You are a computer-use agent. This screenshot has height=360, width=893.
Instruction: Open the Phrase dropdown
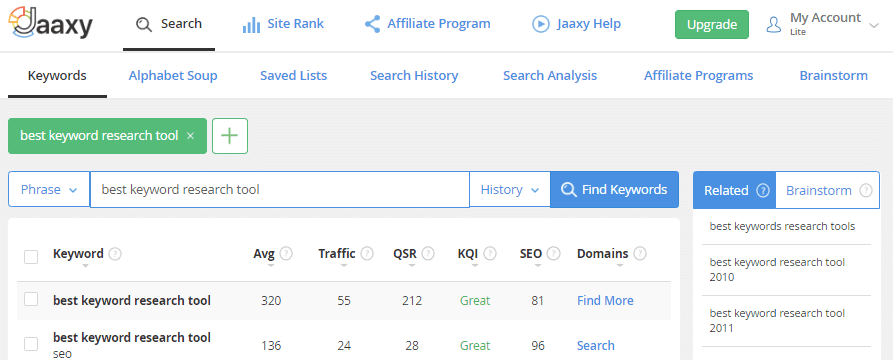[x=49, y=190]
